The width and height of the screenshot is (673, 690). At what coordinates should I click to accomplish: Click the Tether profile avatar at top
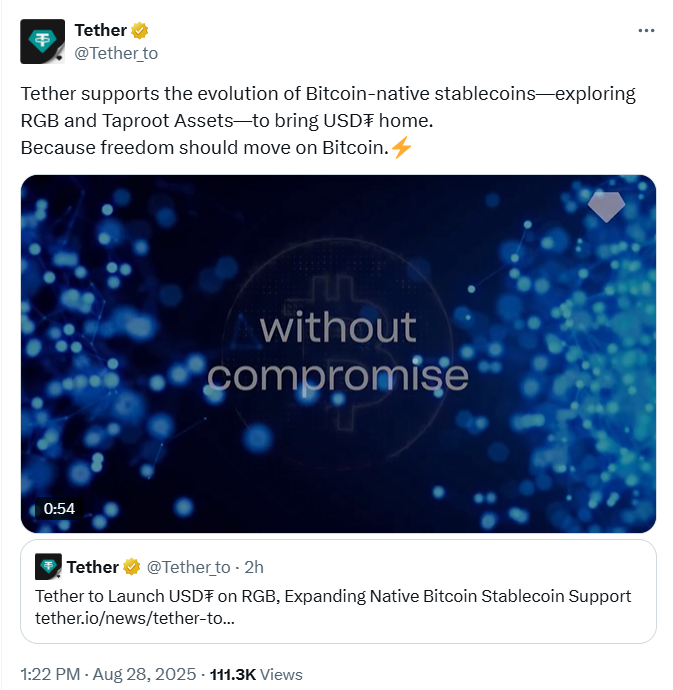pos(43,41)
